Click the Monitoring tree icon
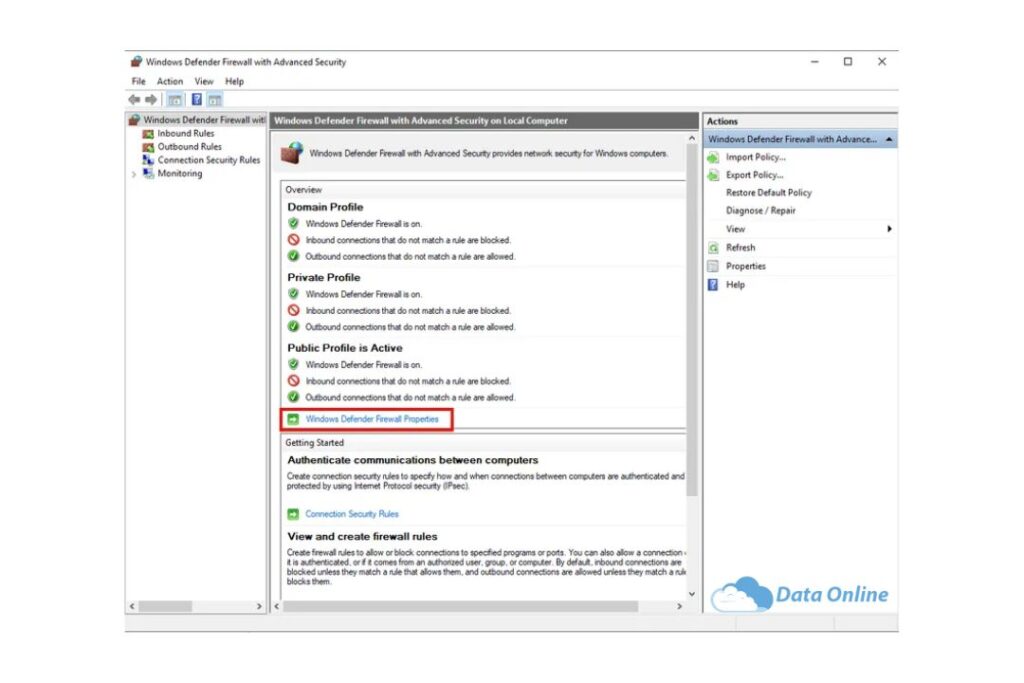This screenshot has height=683, width=1024. [x=148, y=174]
